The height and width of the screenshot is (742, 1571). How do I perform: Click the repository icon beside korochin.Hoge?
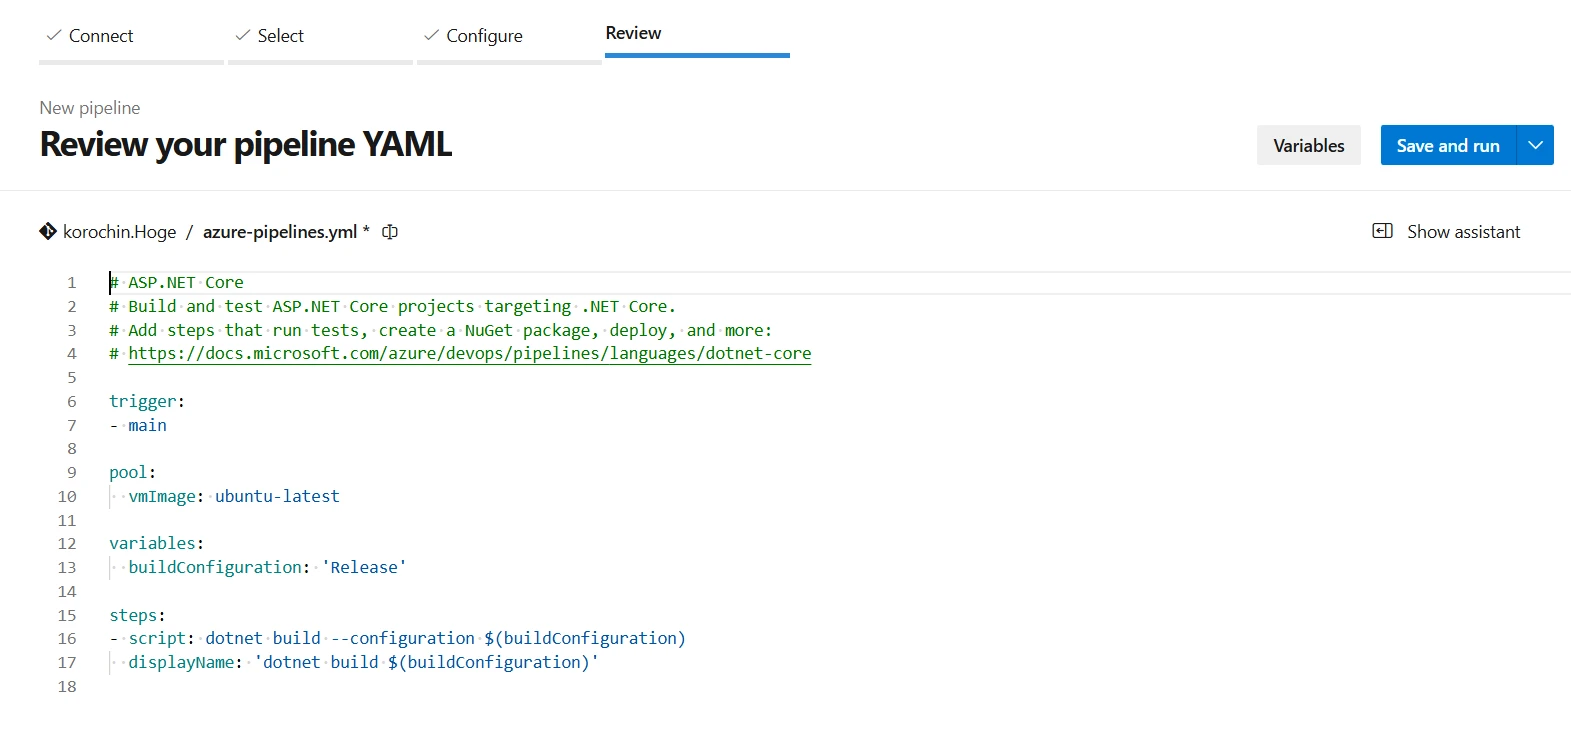(48, 232)
